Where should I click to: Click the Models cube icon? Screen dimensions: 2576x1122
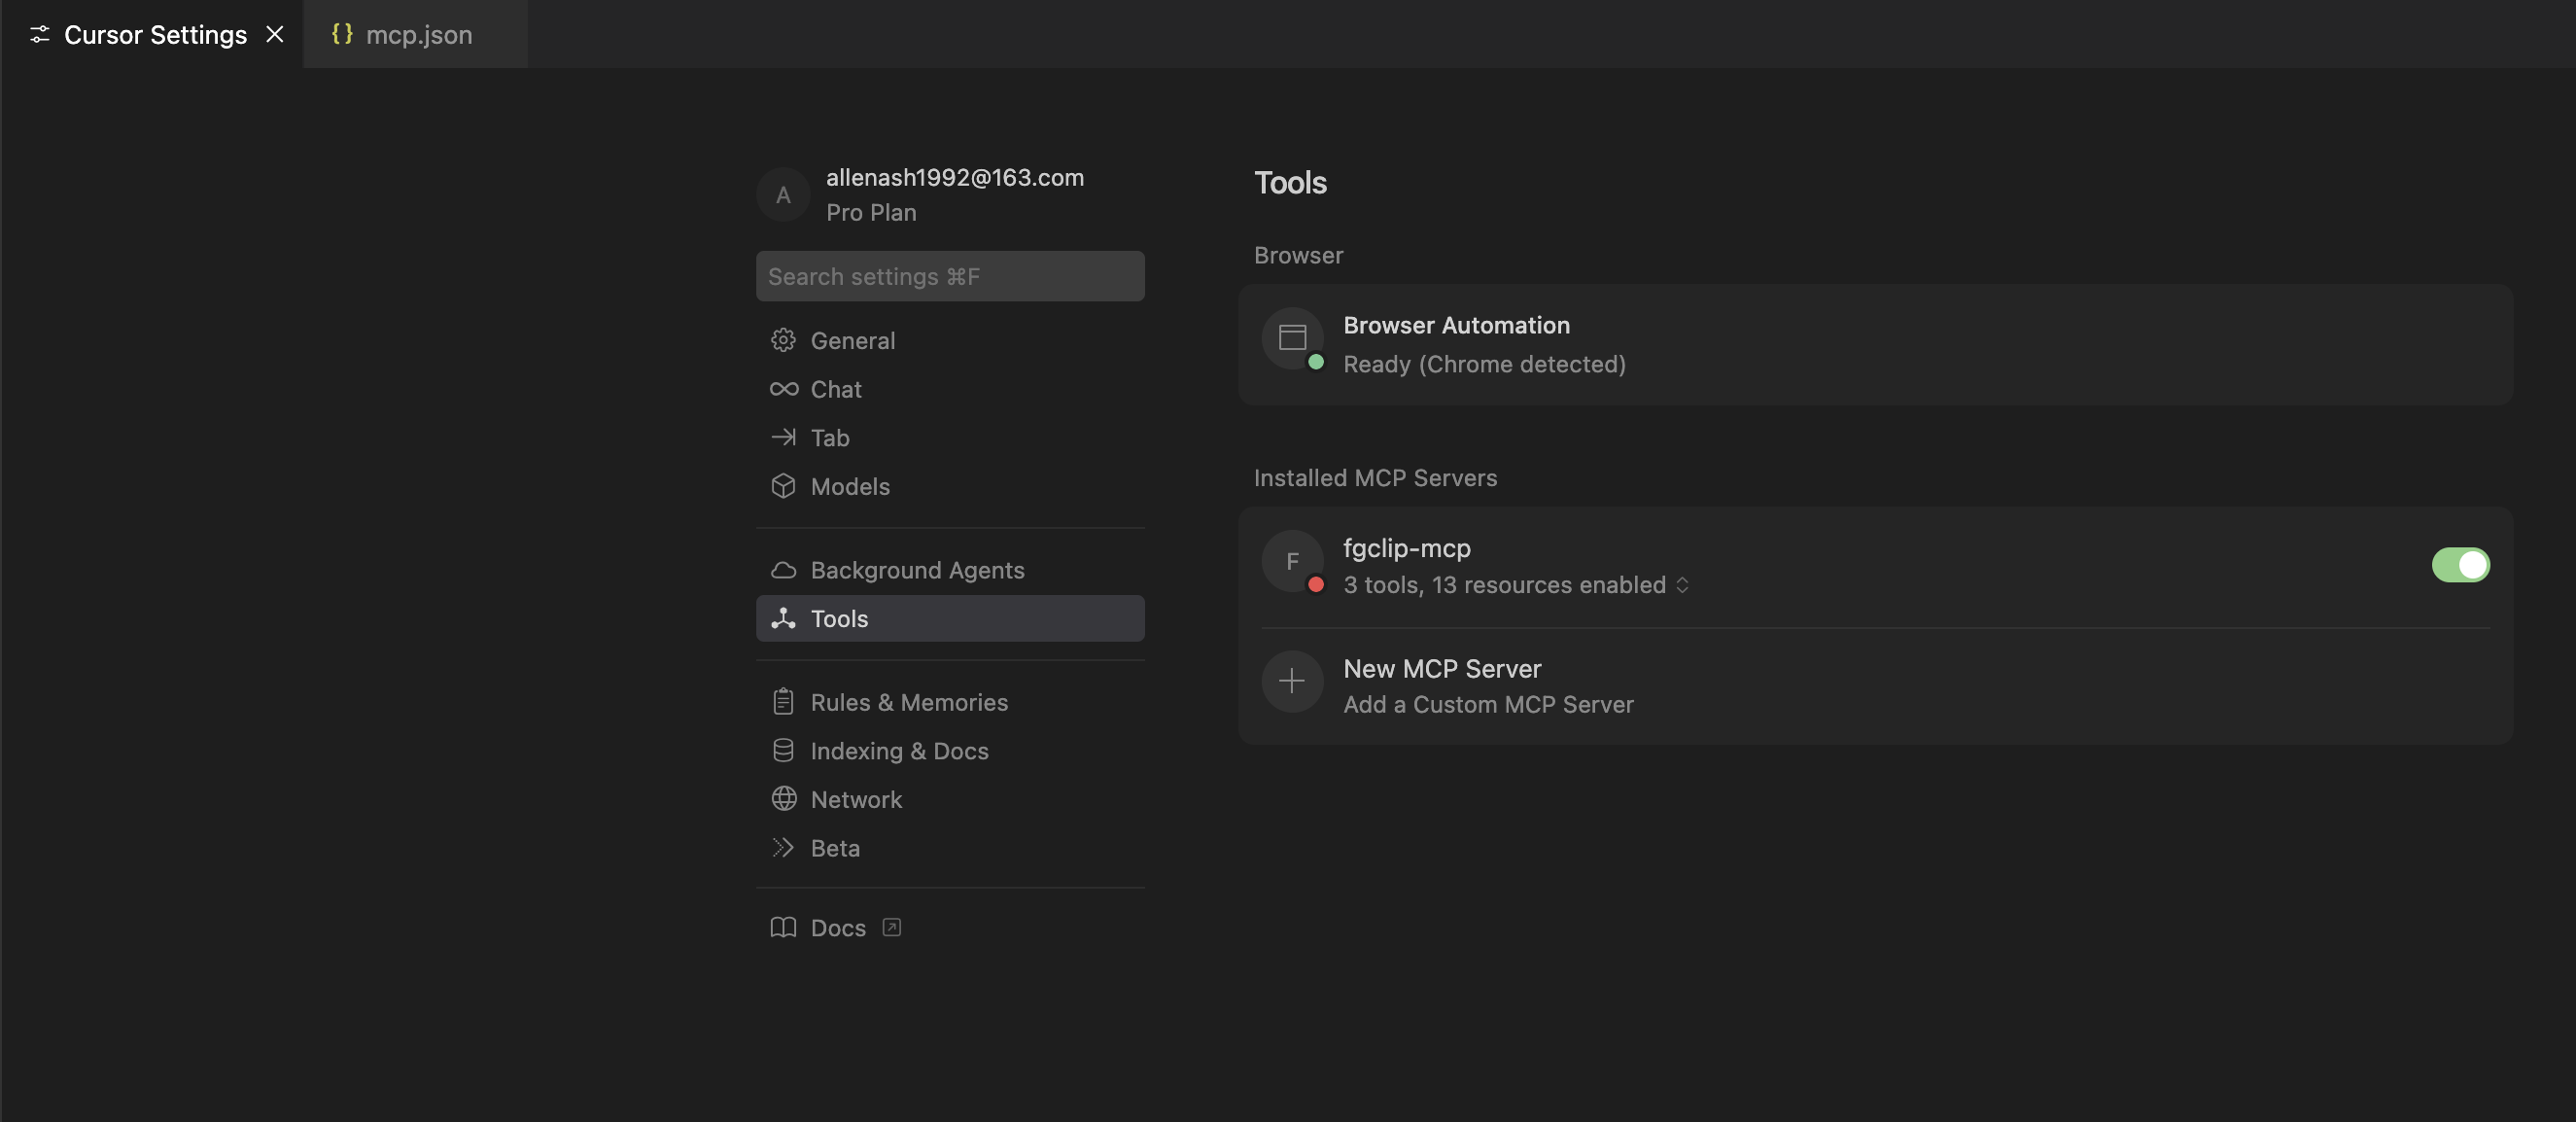[x=783, y=486]
